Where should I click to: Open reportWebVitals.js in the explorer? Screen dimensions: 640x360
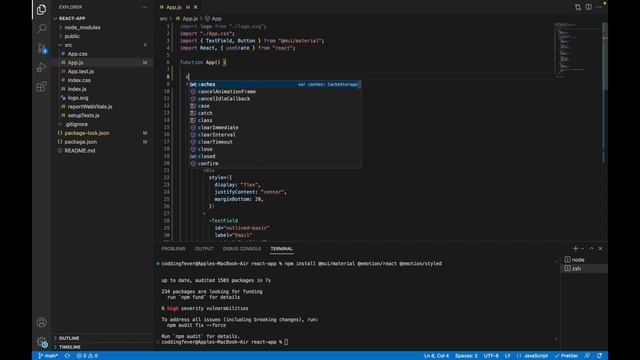point(89,107)
